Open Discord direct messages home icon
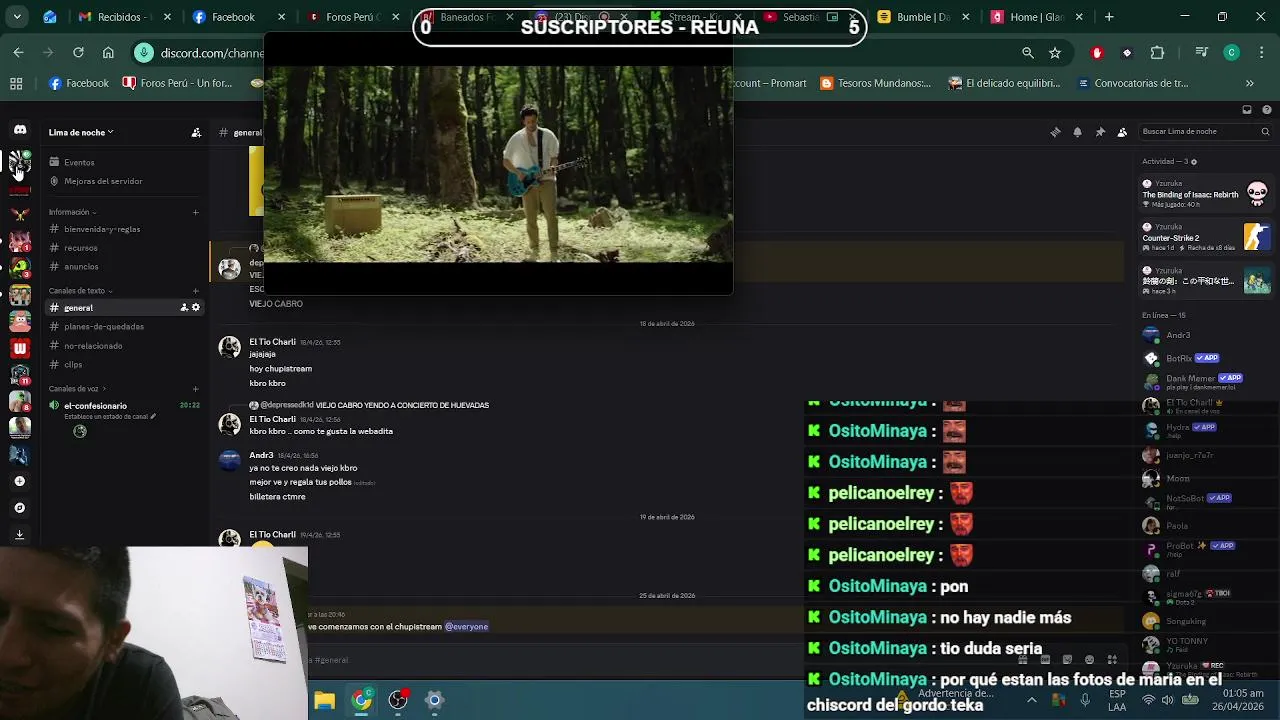This screenshot has height=720, width=1280. pyautogui.click(x=20, y=130)
